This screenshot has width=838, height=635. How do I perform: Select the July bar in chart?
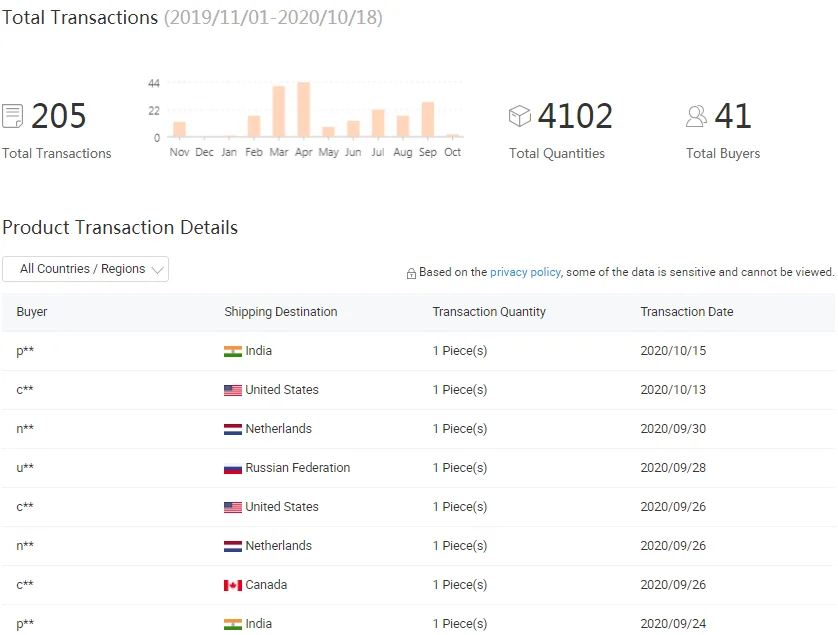(x=378, y=123)
